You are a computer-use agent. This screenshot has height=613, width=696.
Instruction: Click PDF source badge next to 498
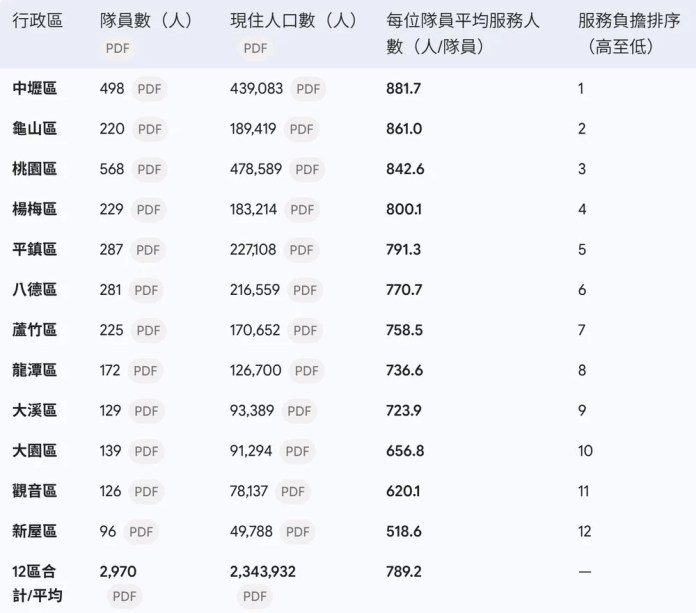(x=149, y=89)
